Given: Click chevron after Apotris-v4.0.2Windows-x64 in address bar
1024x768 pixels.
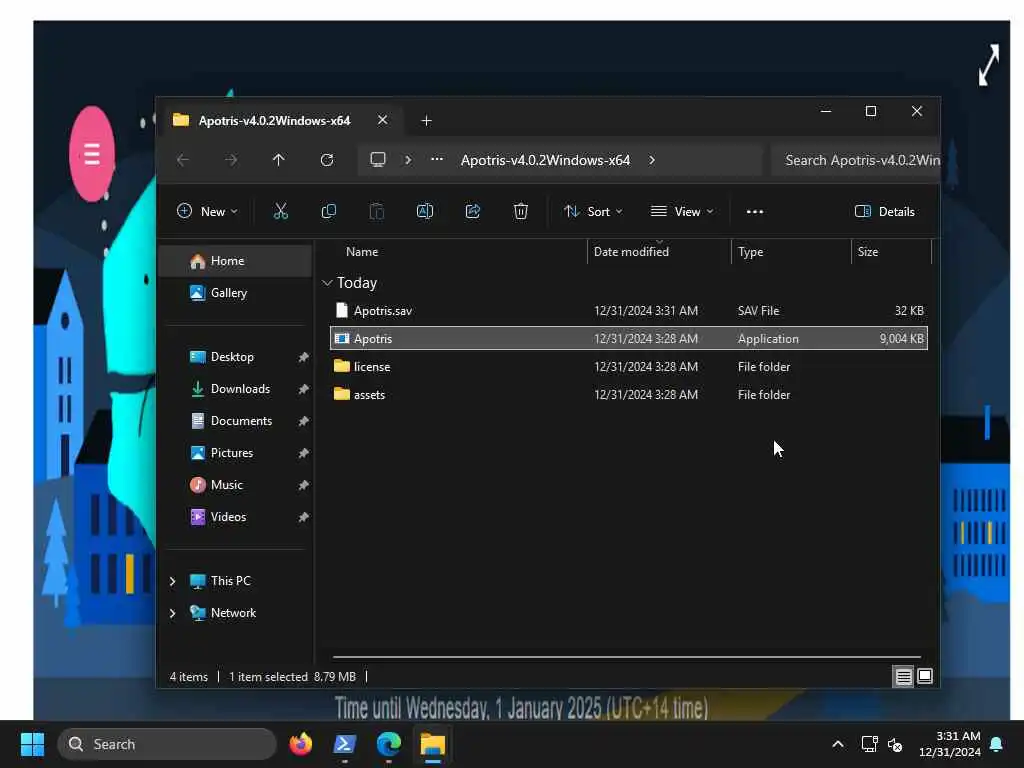Looking at the screenshot, I should tap(652, 160).
